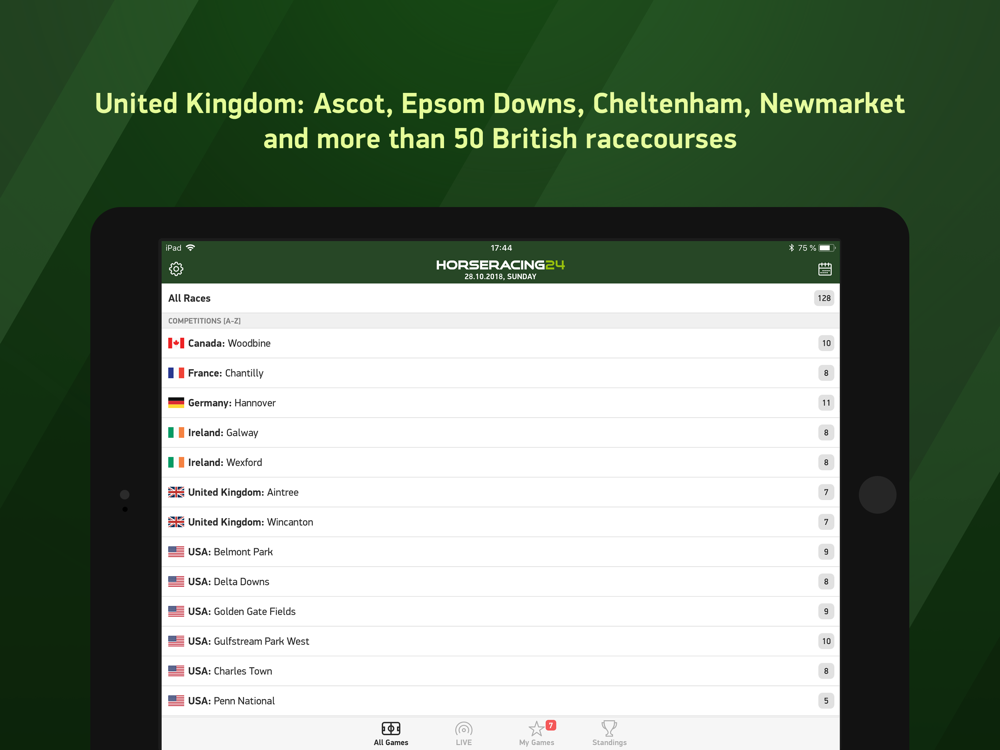Select Ireland: Galway competition
Image resolution: width=1000 pixels, height=750 pixels.
tap(501, 432)
